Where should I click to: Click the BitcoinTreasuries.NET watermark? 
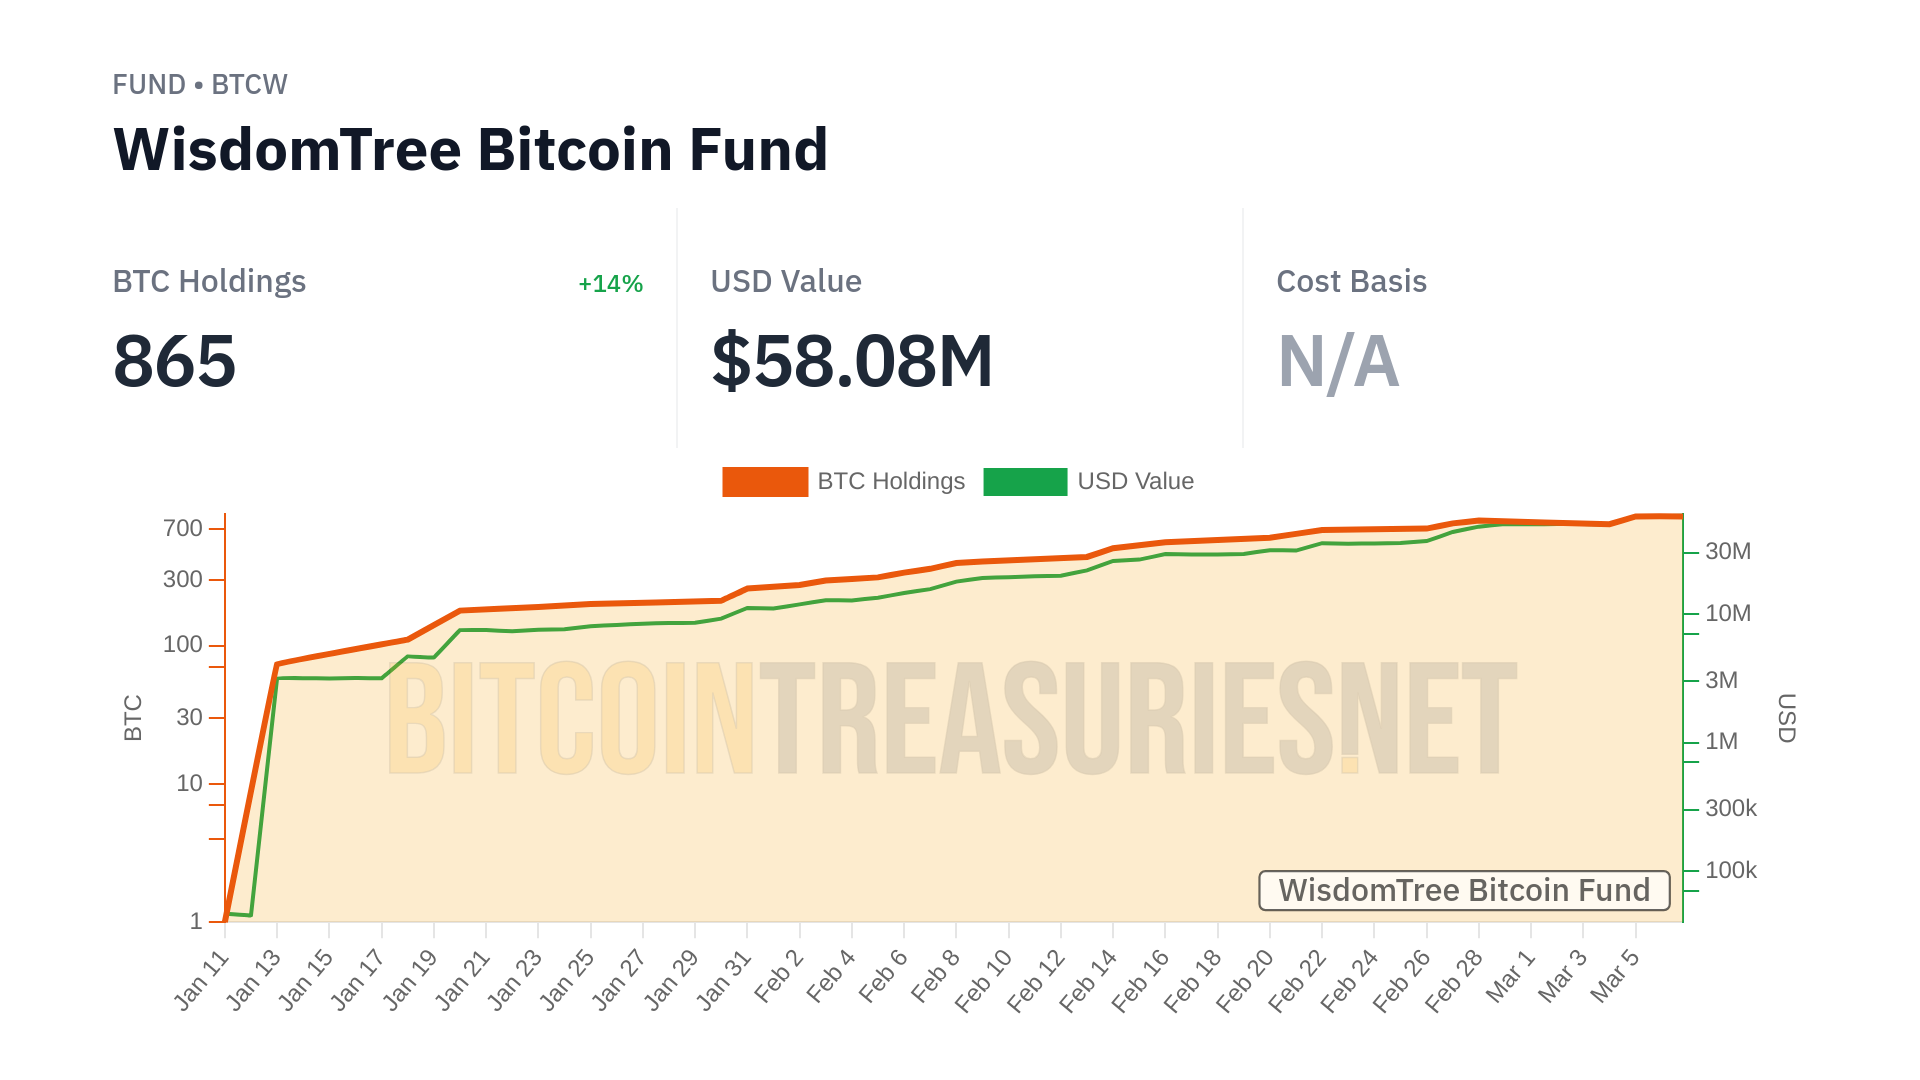click(950, 718)
